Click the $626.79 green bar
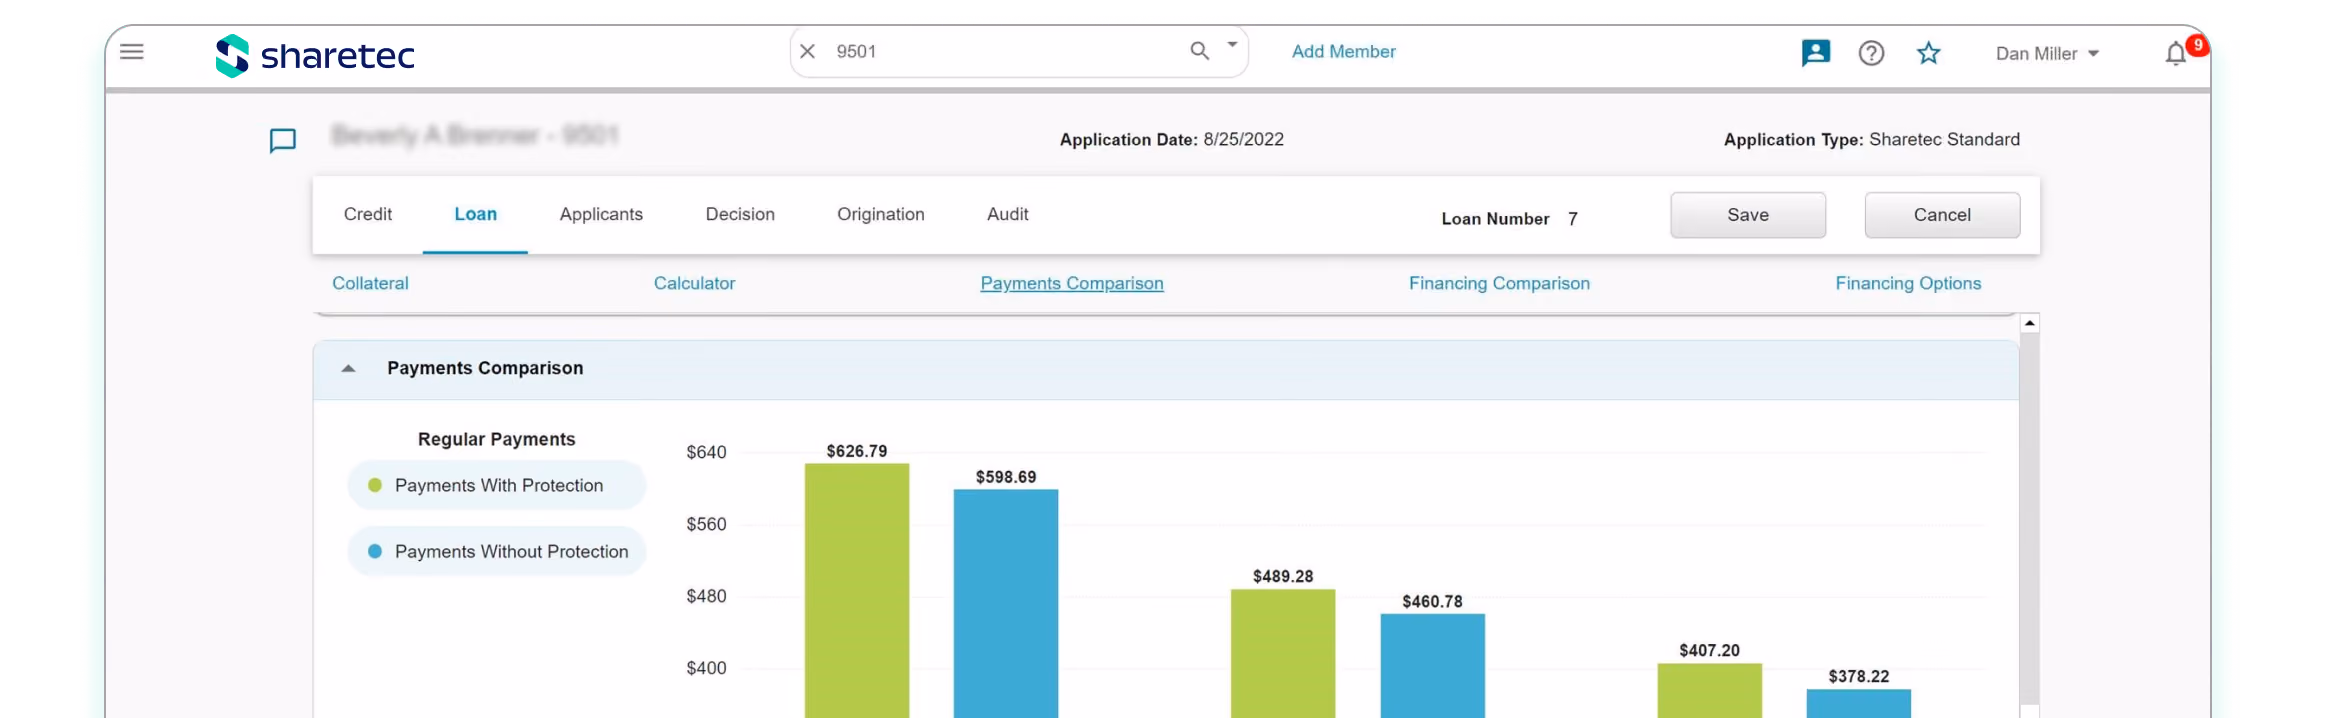The width and height of the screenshot is (2338, 718). (x=857, y=590)
